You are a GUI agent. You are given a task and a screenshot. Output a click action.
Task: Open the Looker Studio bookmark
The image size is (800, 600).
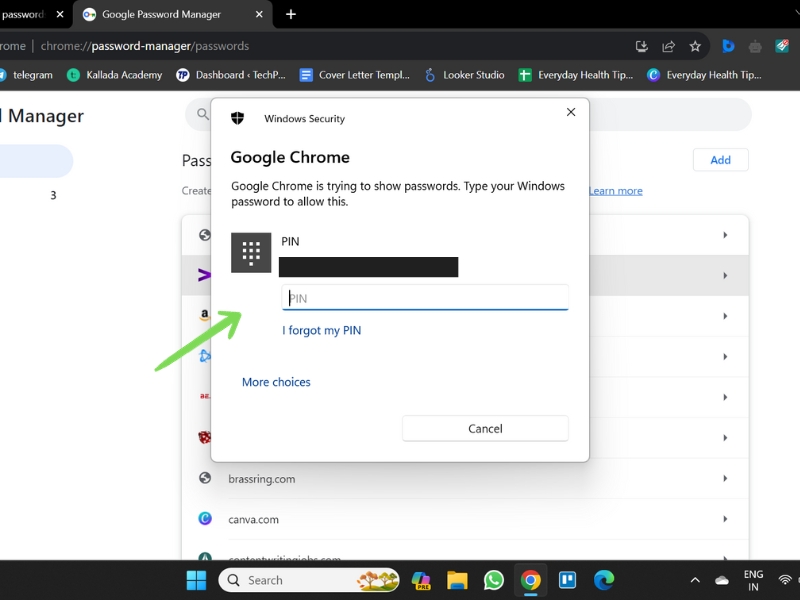(465, 75)
